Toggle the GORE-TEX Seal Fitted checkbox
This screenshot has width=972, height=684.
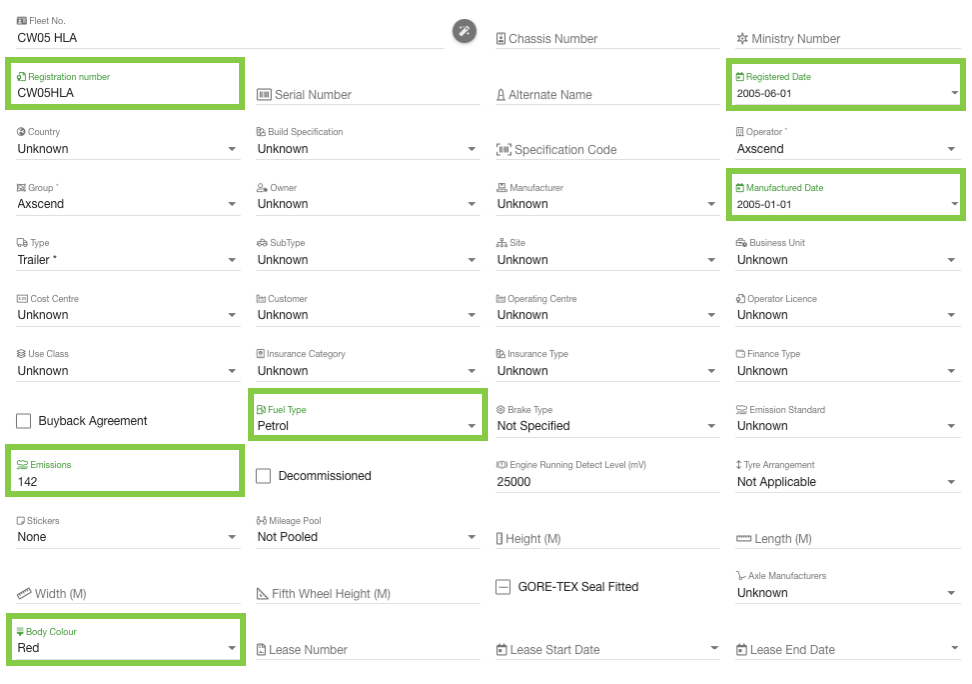(x=504, y=587)
